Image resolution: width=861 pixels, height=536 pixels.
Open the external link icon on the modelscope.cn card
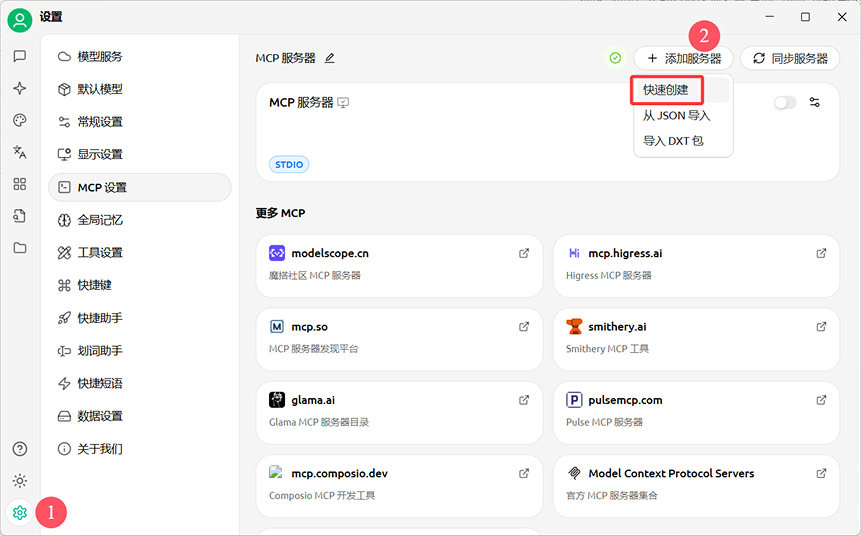click(524, 253)
